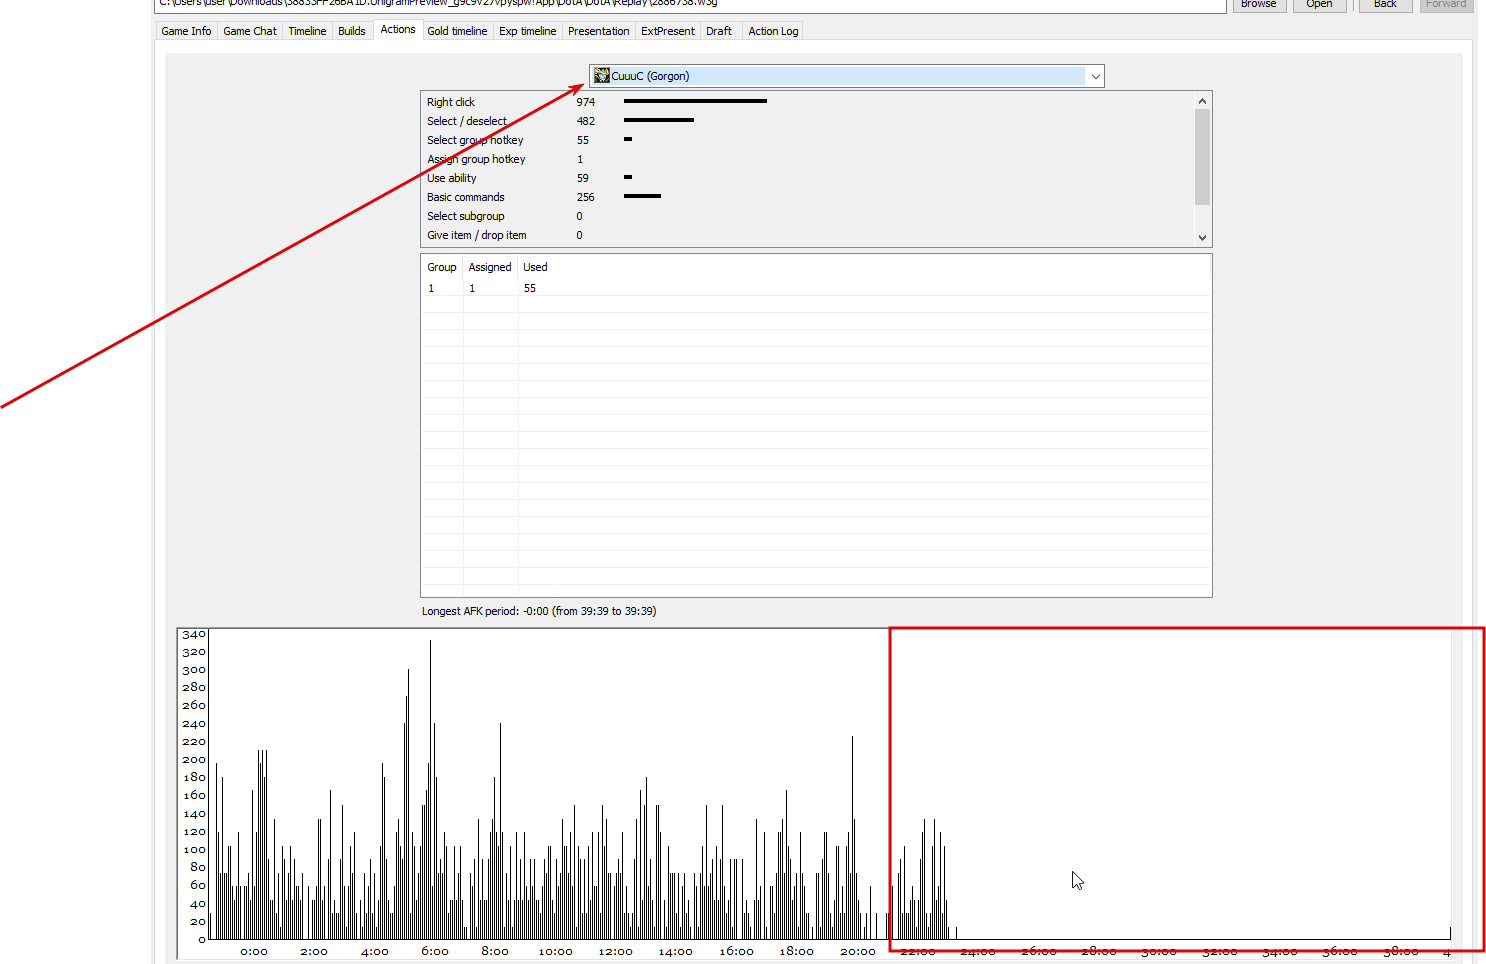Image resolution: width=1486 pixels, height=964 pixels.
Task: Select the Select subgroup row
Action: pos(808,216)
